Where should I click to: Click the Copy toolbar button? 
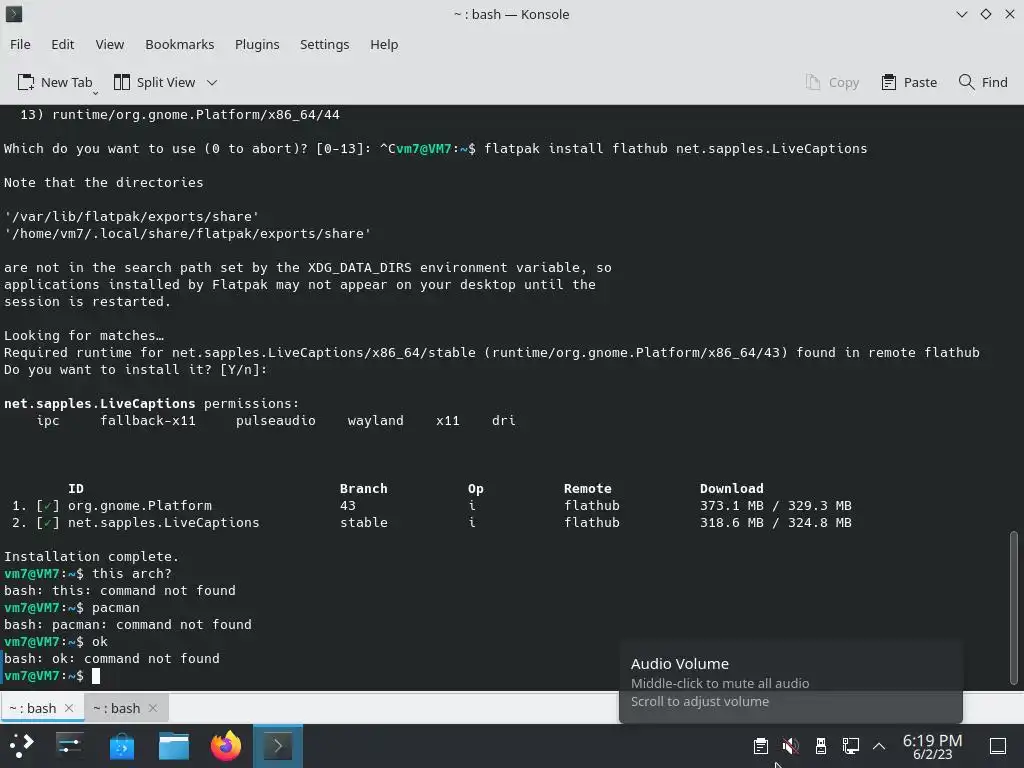(832, 82)
